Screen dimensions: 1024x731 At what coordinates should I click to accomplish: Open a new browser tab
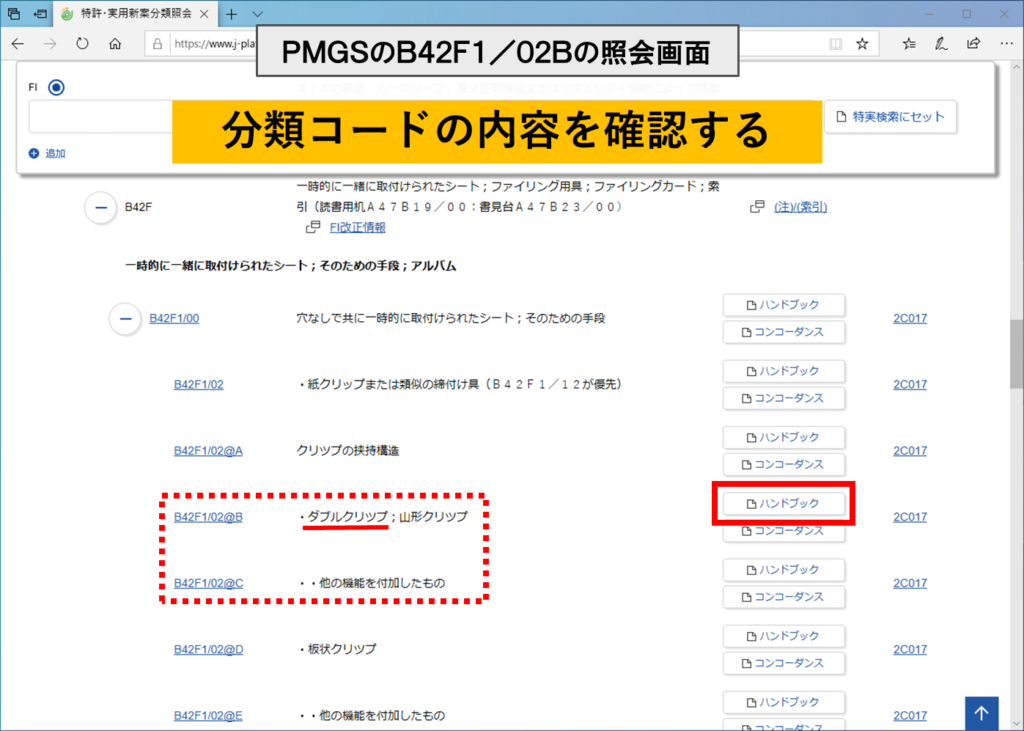point(231,14)
